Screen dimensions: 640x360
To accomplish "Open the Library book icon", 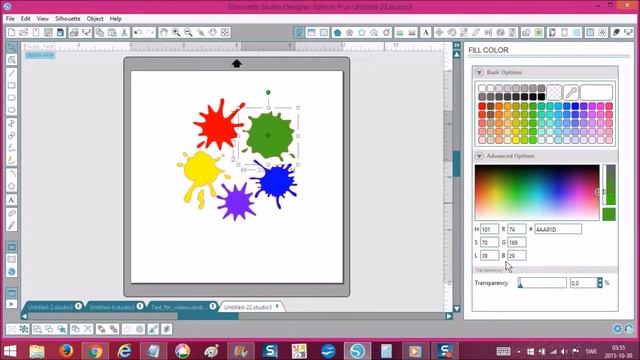I will (x=11, y=260).
